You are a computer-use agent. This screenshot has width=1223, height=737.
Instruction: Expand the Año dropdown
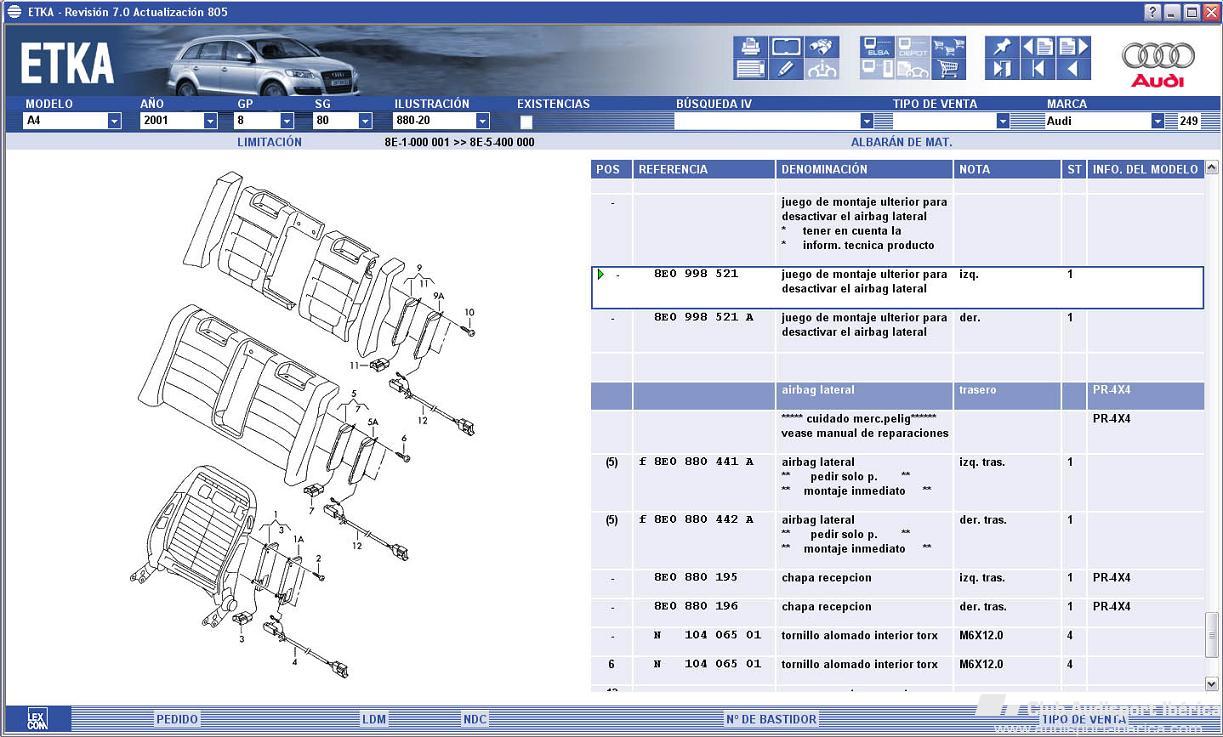point(210,121)
